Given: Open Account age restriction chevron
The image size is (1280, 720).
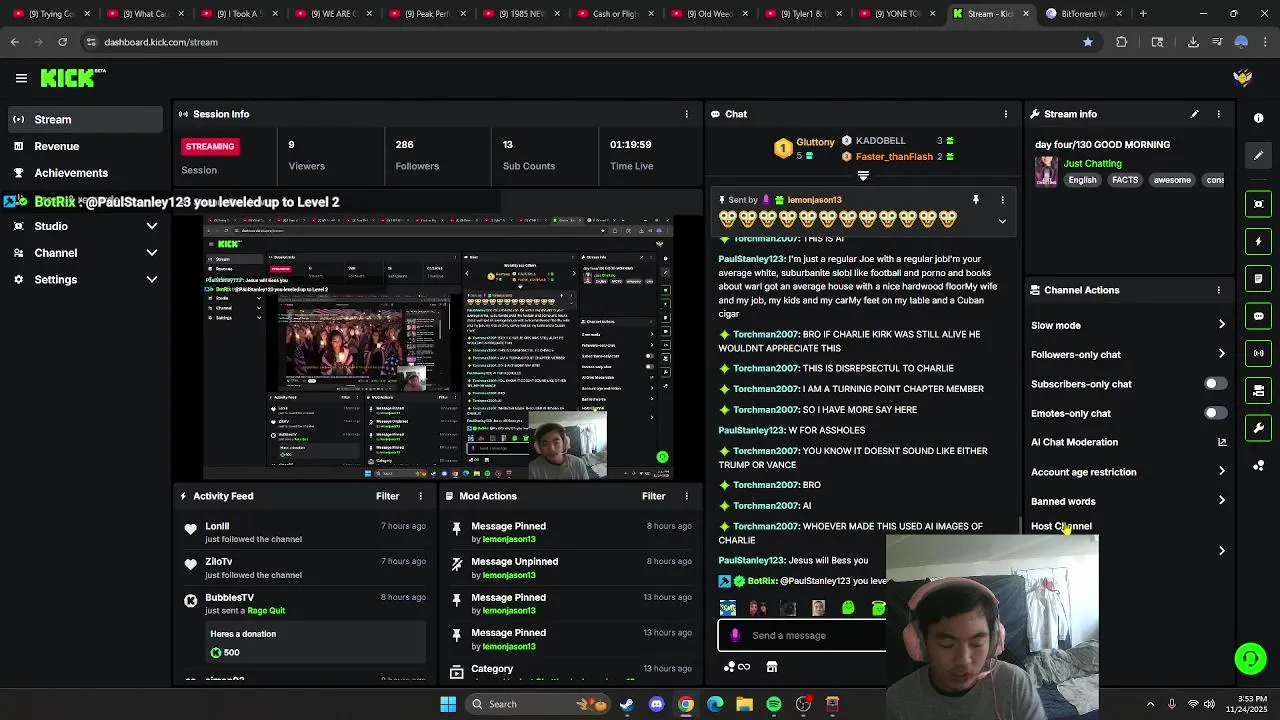Looking at the screenshot, I should pos(1221,472).
